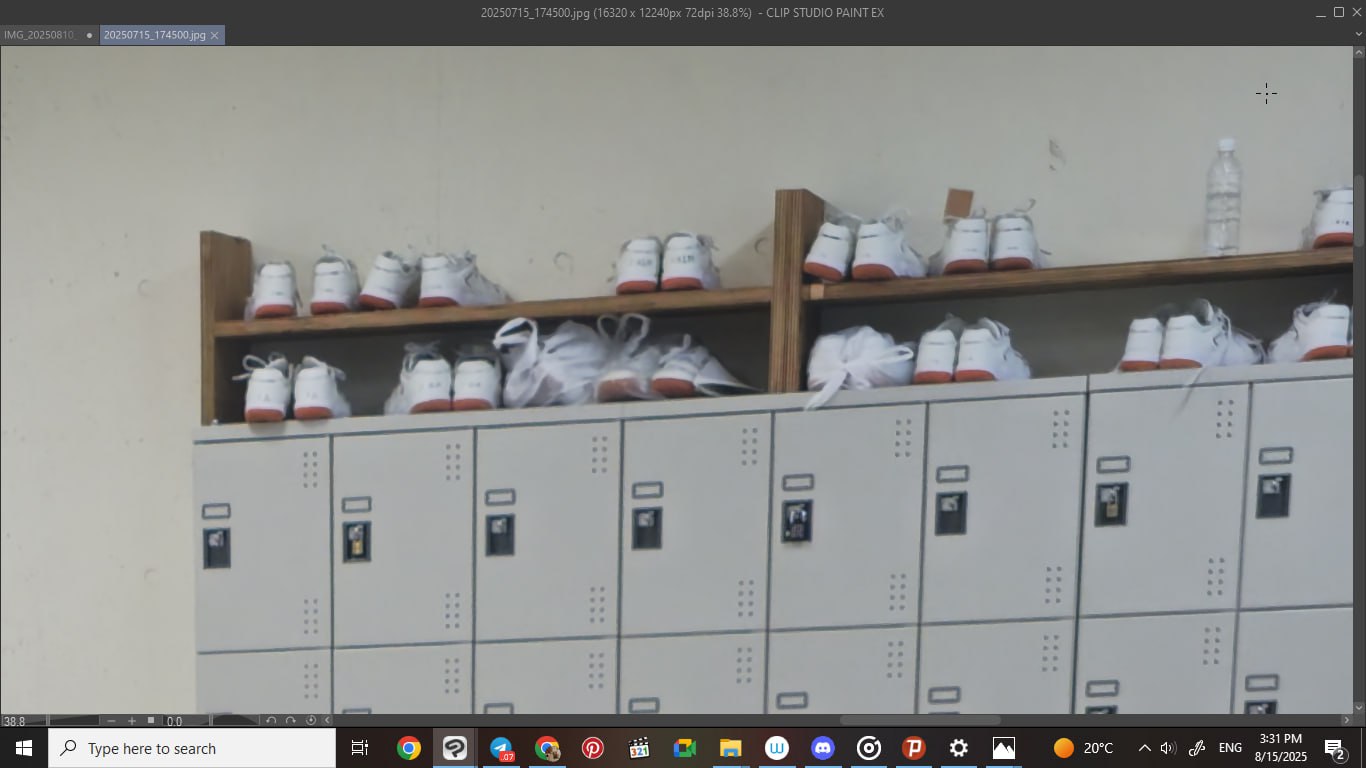Rotate canvas left with counterclockwise arrow
The height and width of the screenshot is (768, 1366).
(x=271, y=720)
